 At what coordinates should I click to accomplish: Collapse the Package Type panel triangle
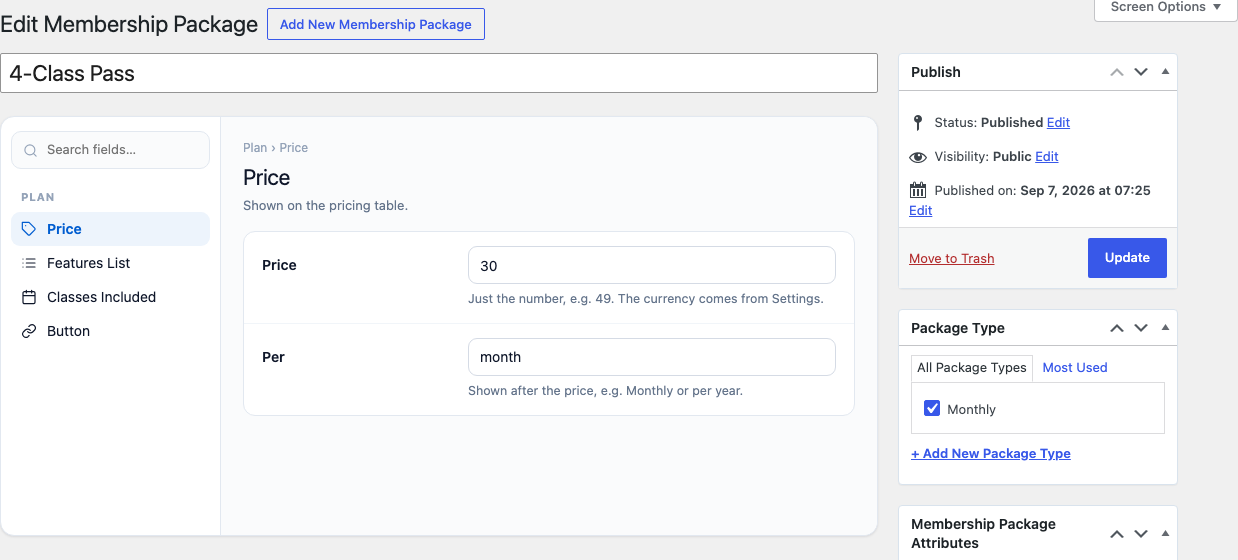[1165, 327]
